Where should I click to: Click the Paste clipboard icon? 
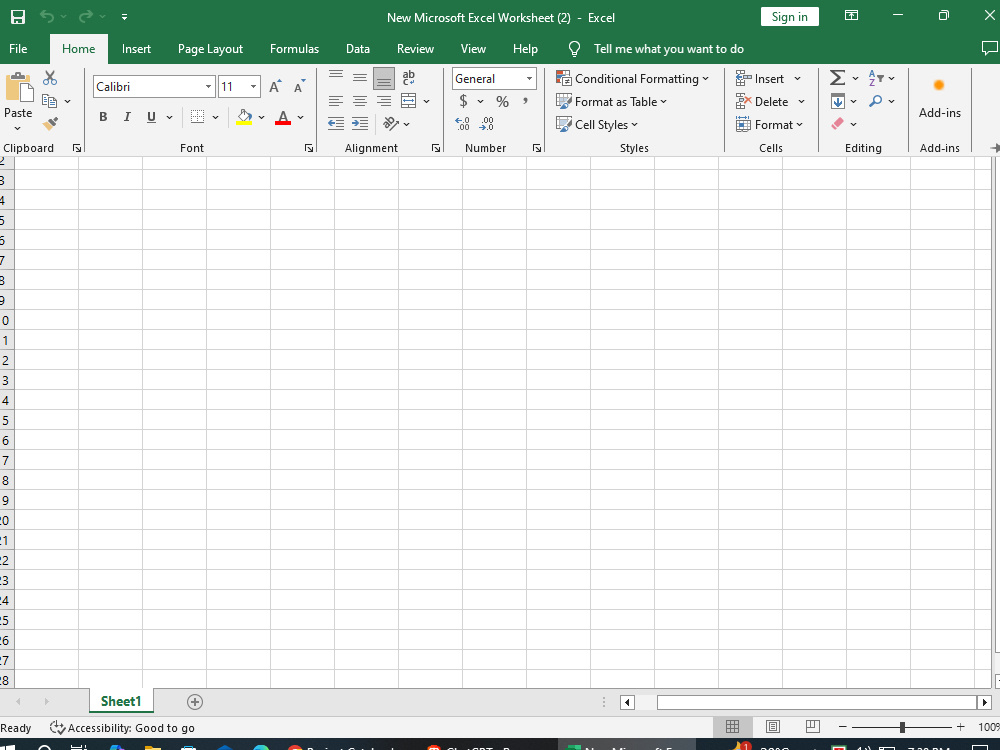19,87
